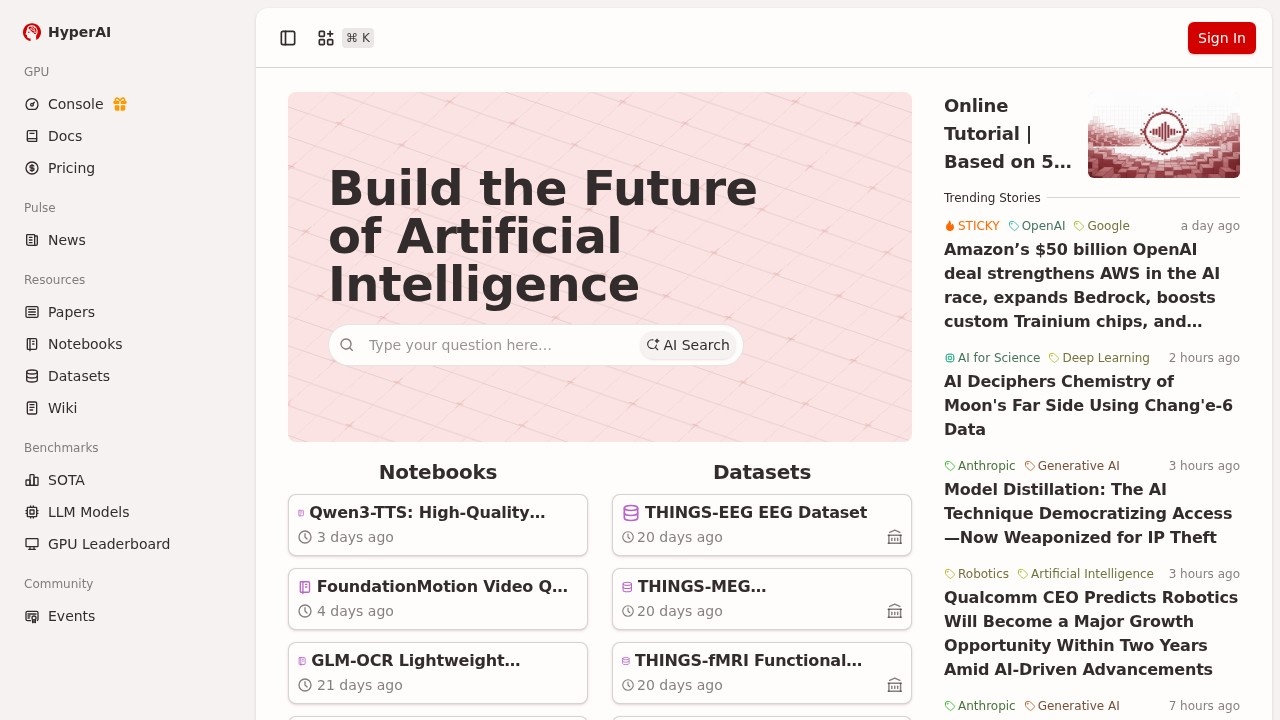Click the magnifier icon in search bar
The width and height of the screenshot is (1280, 720).
(347, 345)
